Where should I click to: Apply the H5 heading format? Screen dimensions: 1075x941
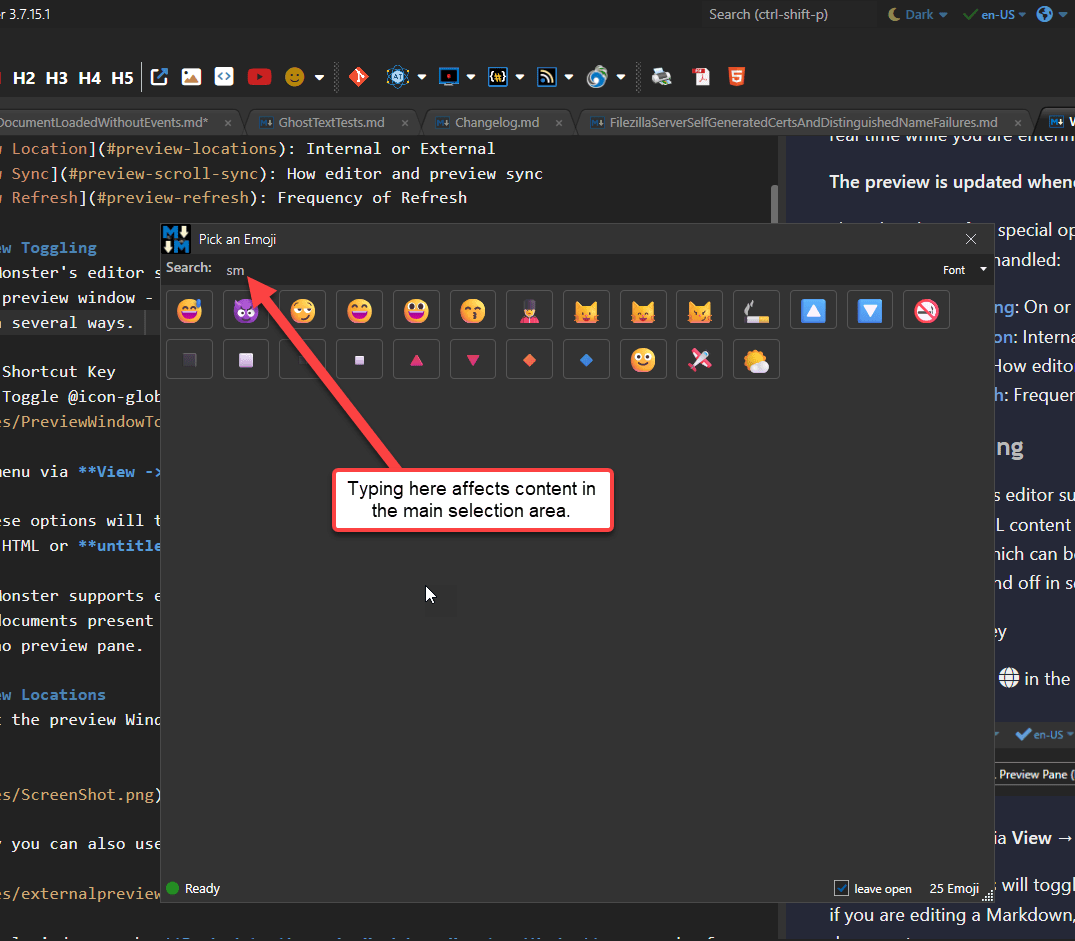tap(123, 77)
